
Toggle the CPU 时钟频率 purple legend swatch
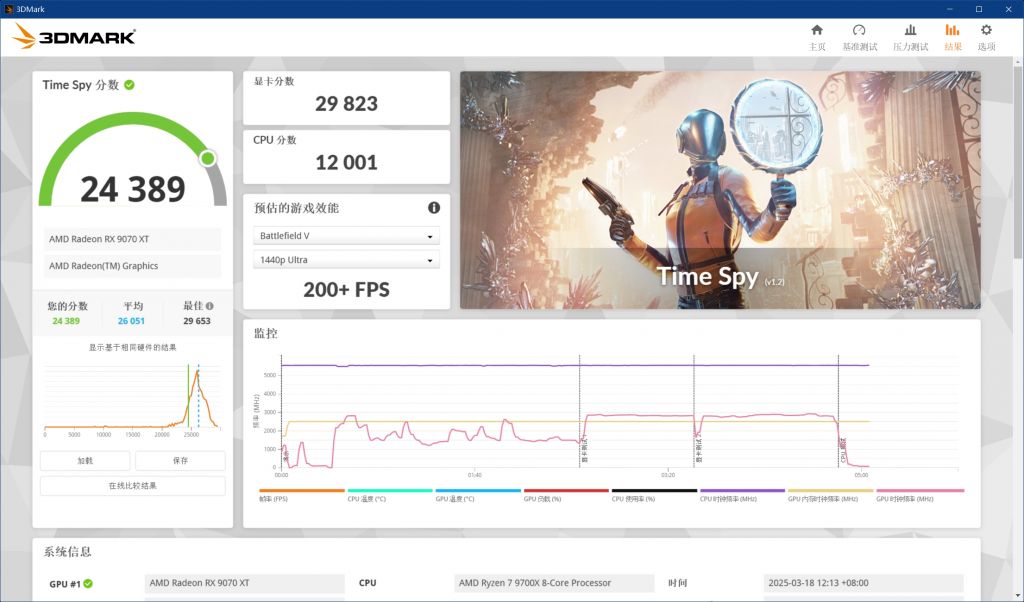point(742,491)
